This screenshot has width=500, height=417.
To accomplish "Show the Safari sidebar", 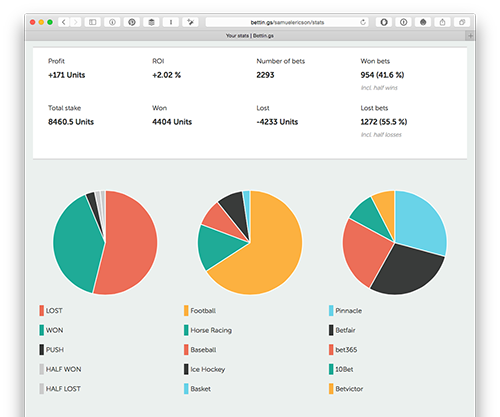I will tap(93, 22).
